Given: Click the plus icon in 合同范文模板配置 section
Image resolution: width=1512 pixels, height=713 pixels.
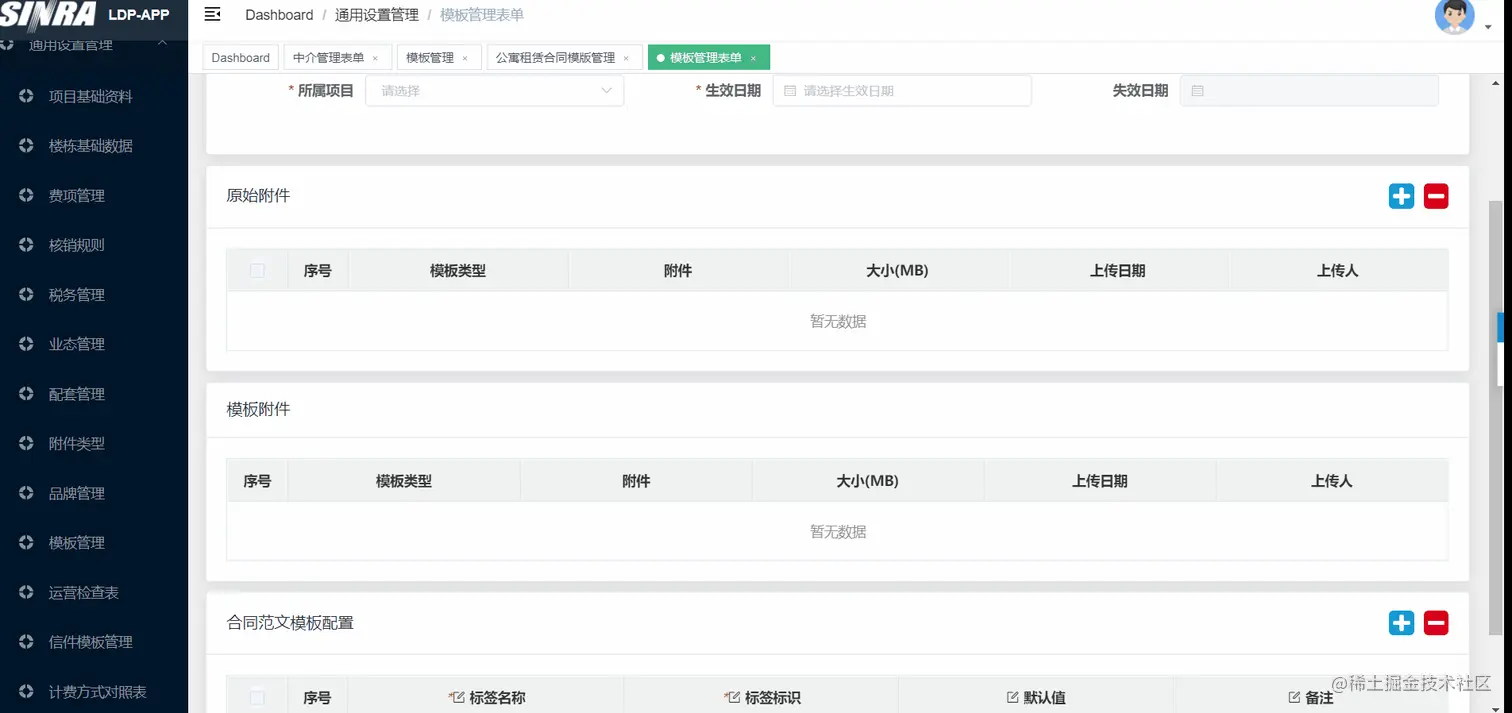Looking at the screenshot, I should click(1400, 622).
